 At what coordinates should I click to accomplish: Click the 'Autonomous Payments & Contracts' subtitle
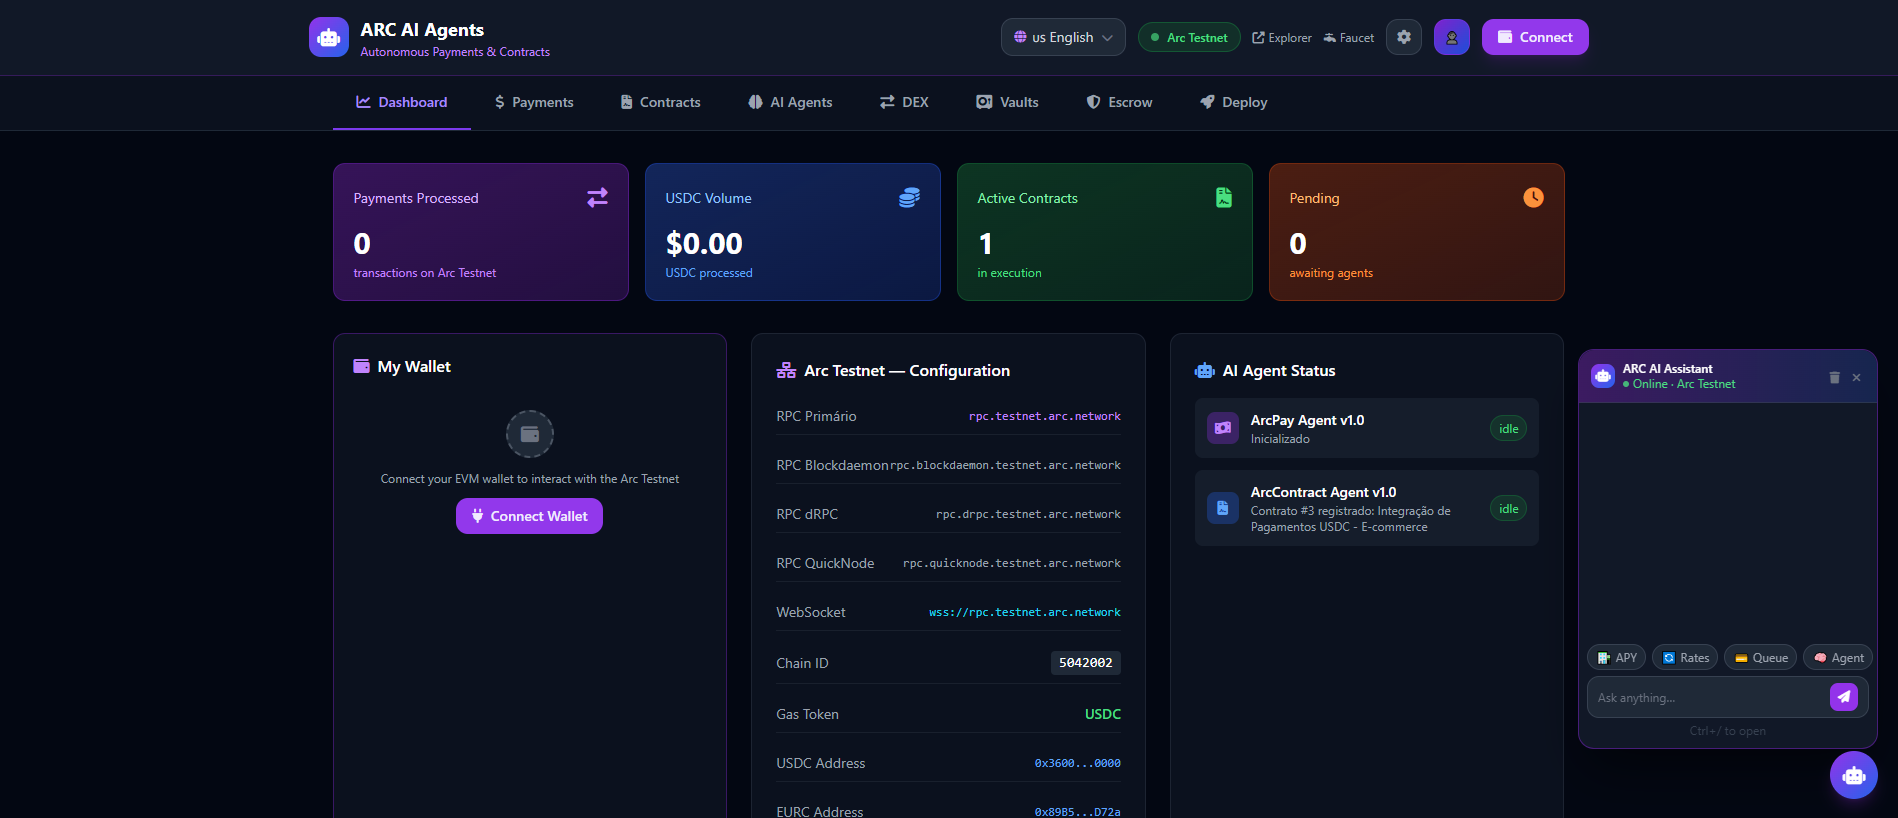click(x=455, y=52)
